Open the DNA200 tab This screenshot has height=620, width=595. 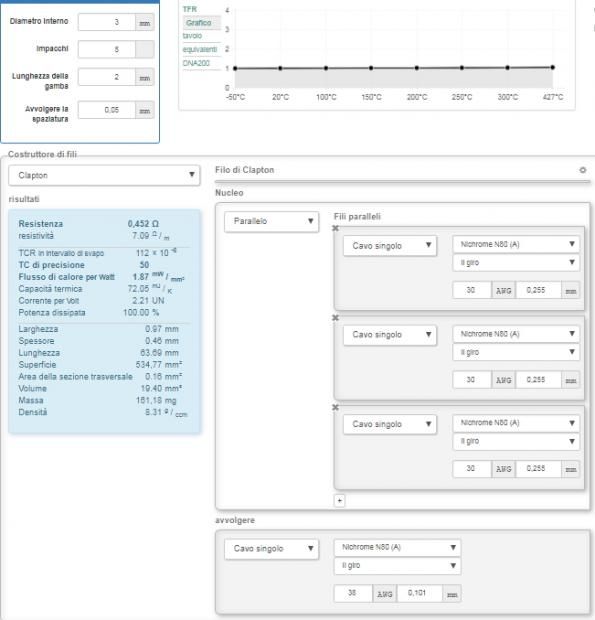[x=196, y=63]
